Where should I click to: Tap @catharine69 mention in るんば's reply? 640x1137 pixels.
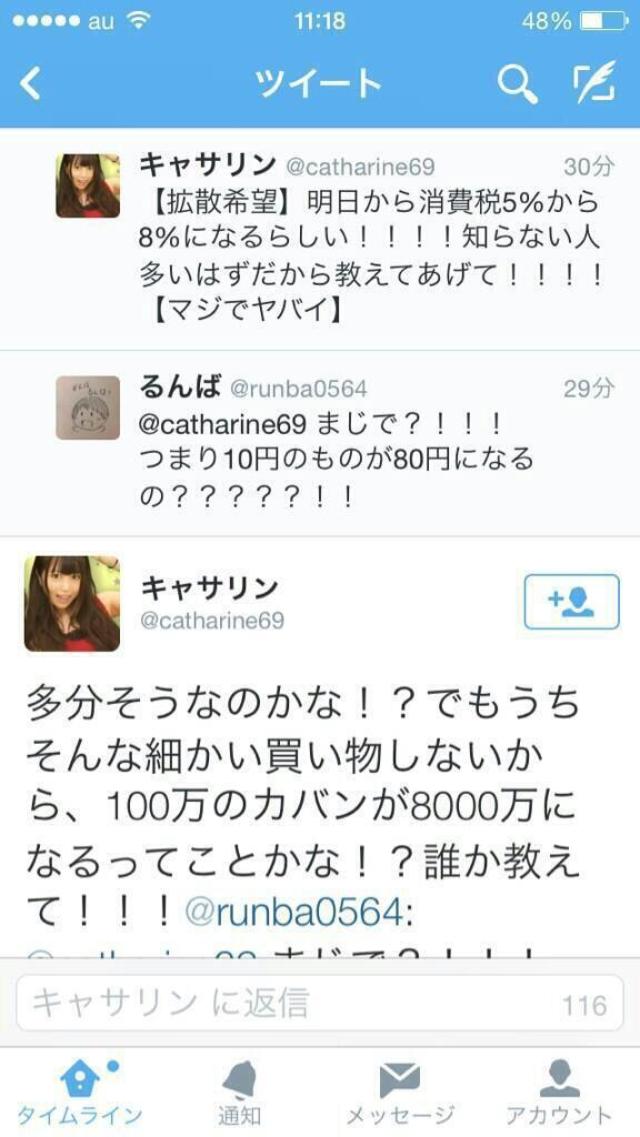pyautogui.click(x=222, y=425)
